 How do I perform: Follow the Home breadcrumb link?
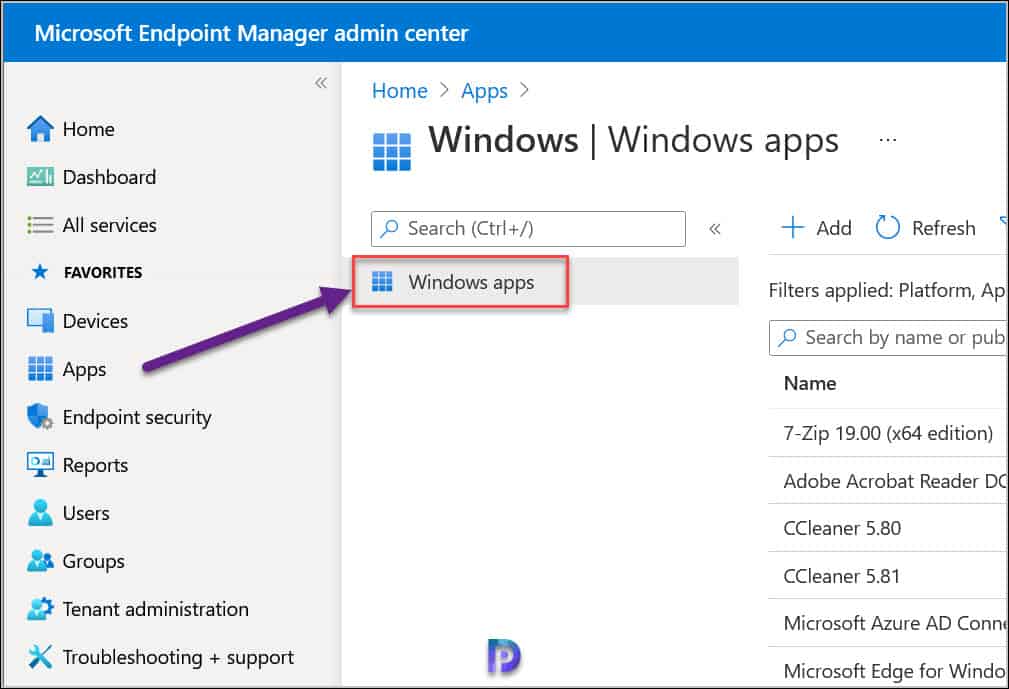400,91
